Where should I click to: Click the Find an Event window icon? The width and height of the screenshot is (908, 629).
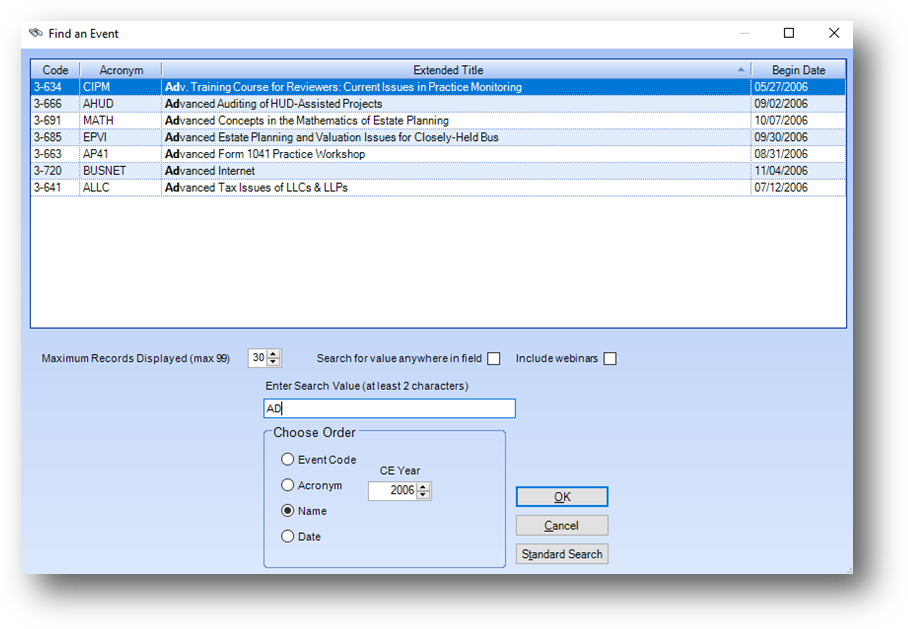coord(36,33)
